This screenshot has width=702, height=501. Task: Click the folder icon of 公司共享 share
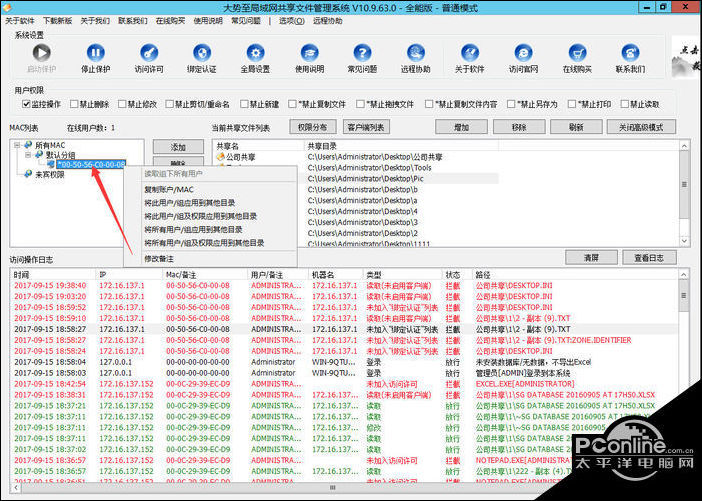[x=221, y=157]
